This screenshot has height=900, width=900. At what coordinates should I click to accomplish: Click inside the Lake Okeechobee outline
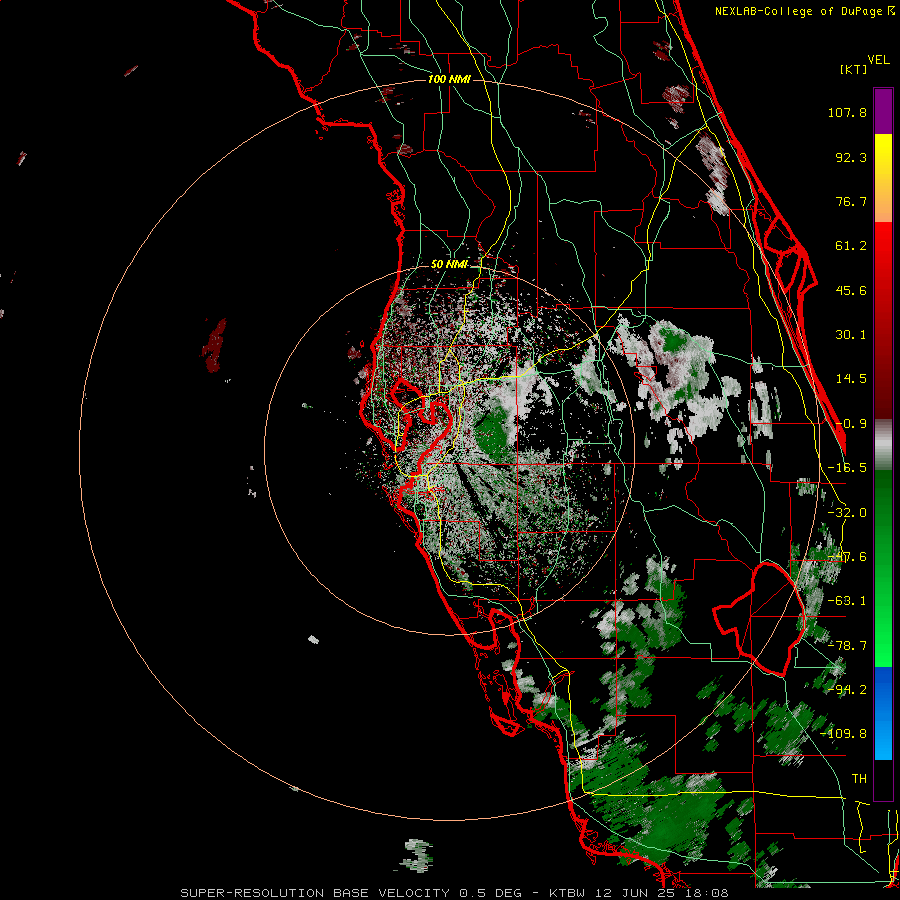[x=761, y=620]
